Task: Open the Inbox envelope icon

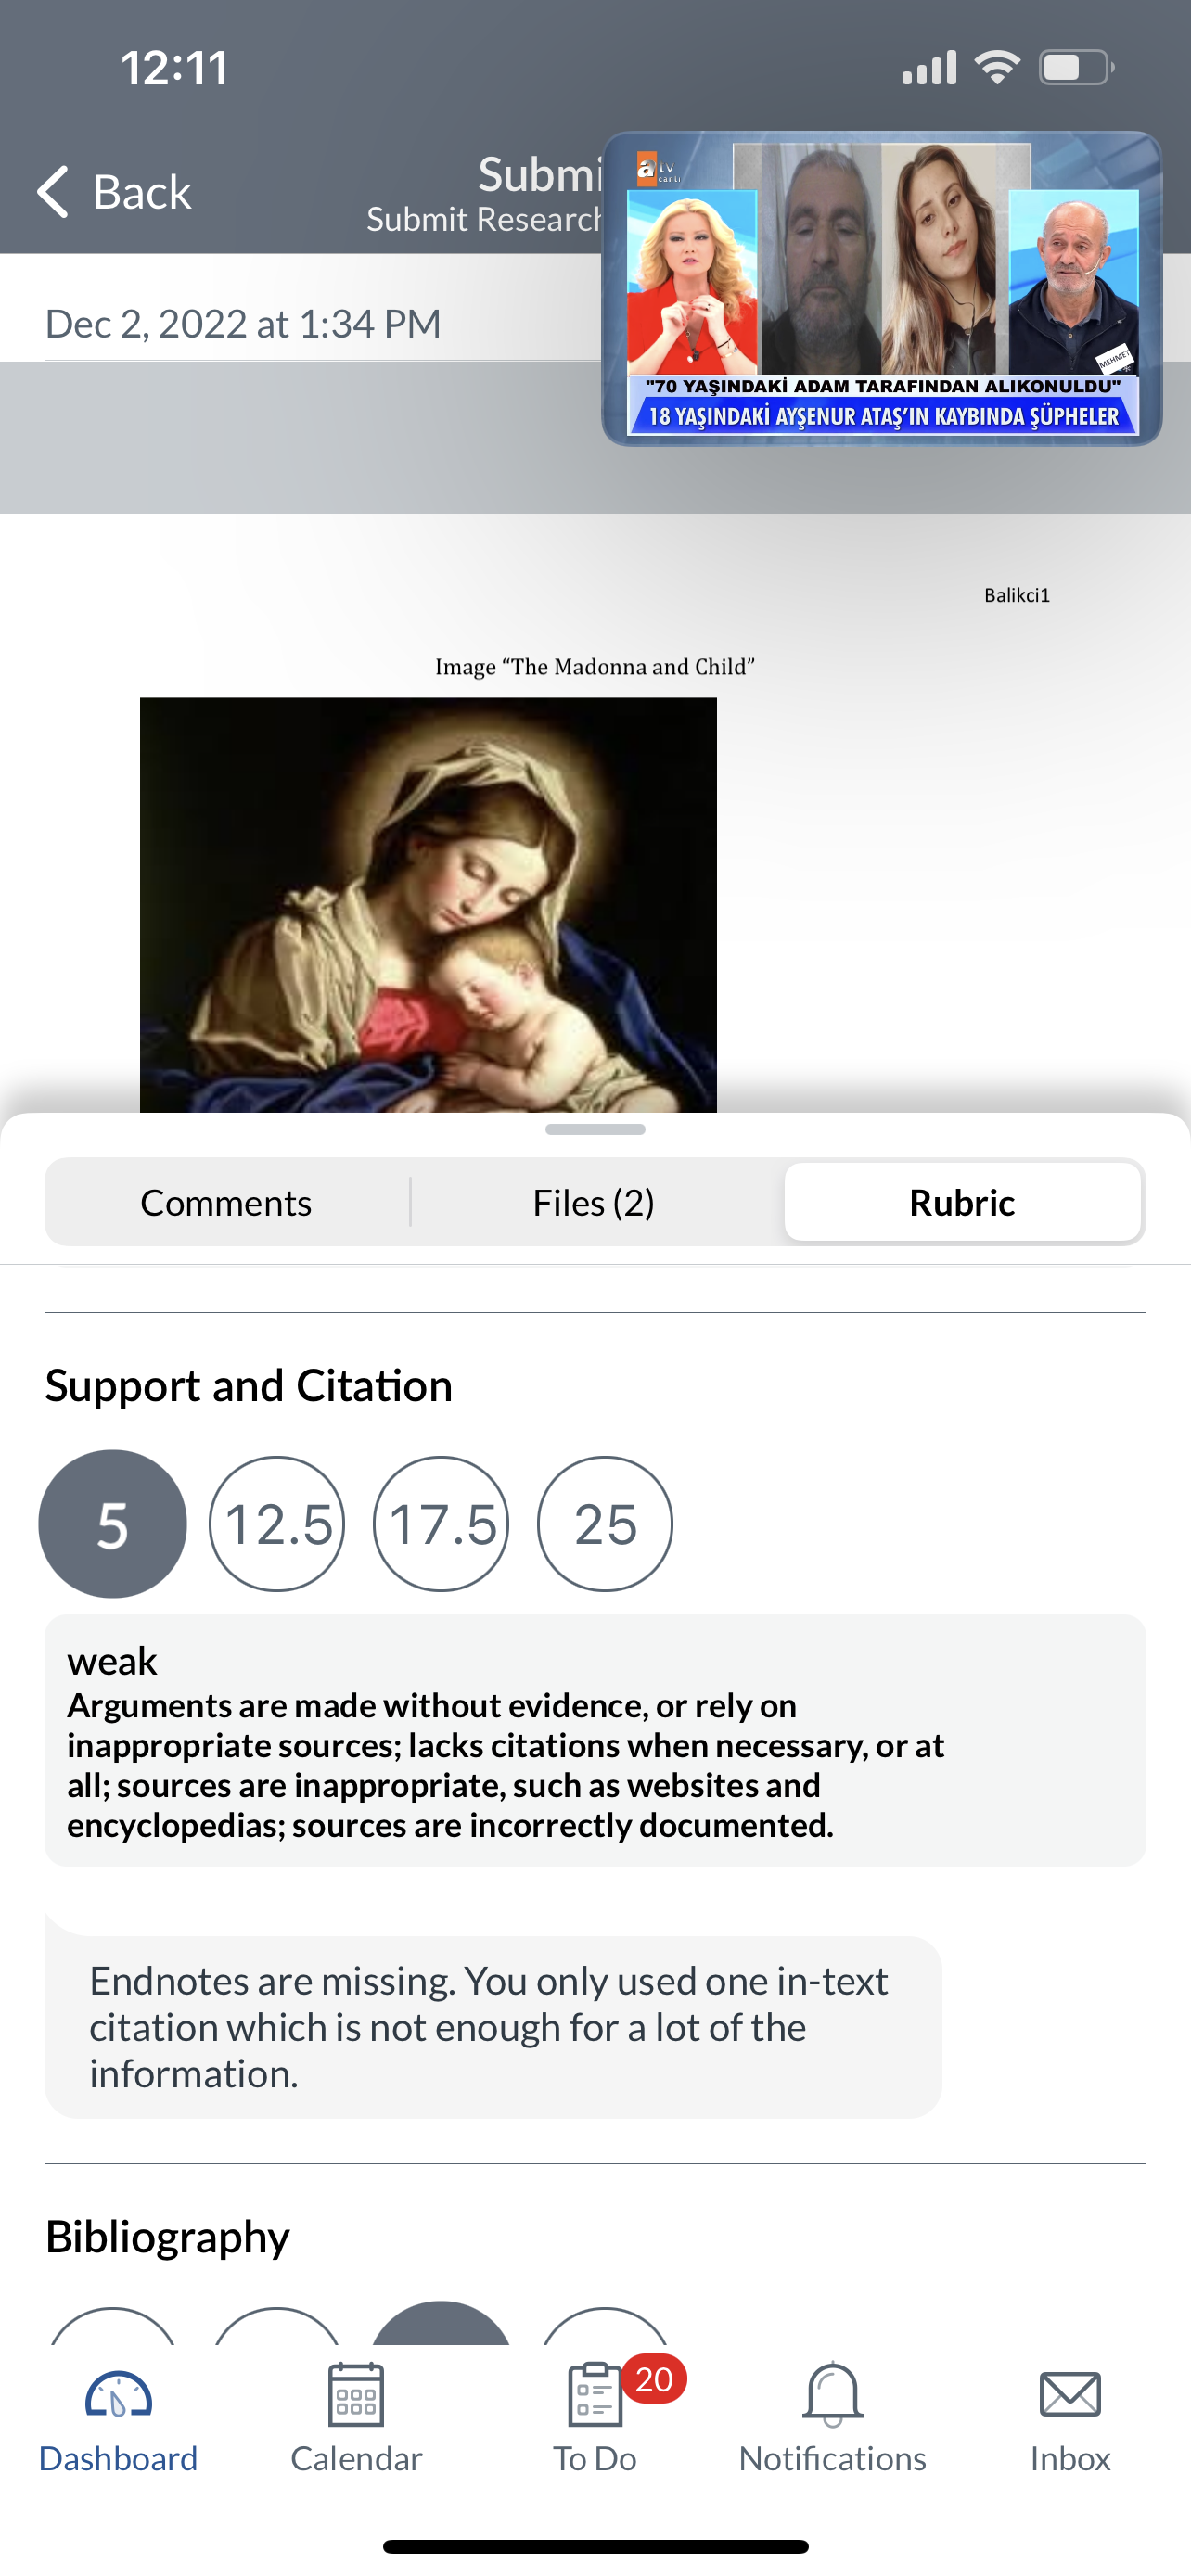Action: tap(1070, 2395)
